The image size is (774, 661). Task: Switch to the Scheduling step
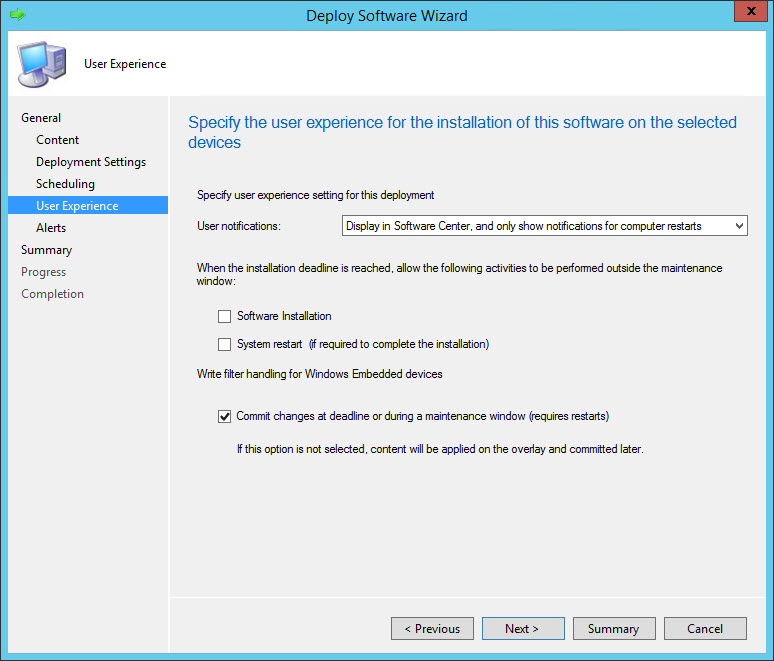click(x=66, y=184)
